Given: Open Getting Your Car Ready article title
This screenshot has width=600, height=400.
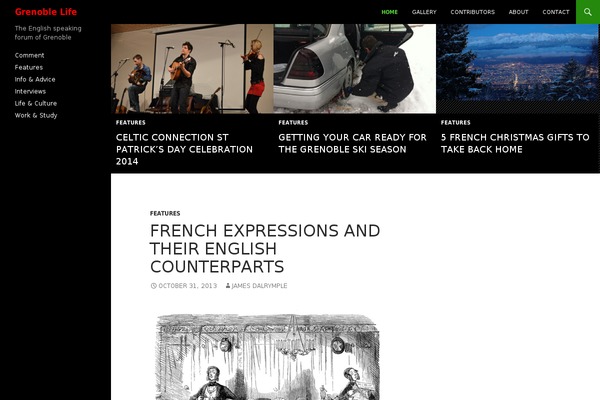Looking at the screenshot, I should (352, 143).
